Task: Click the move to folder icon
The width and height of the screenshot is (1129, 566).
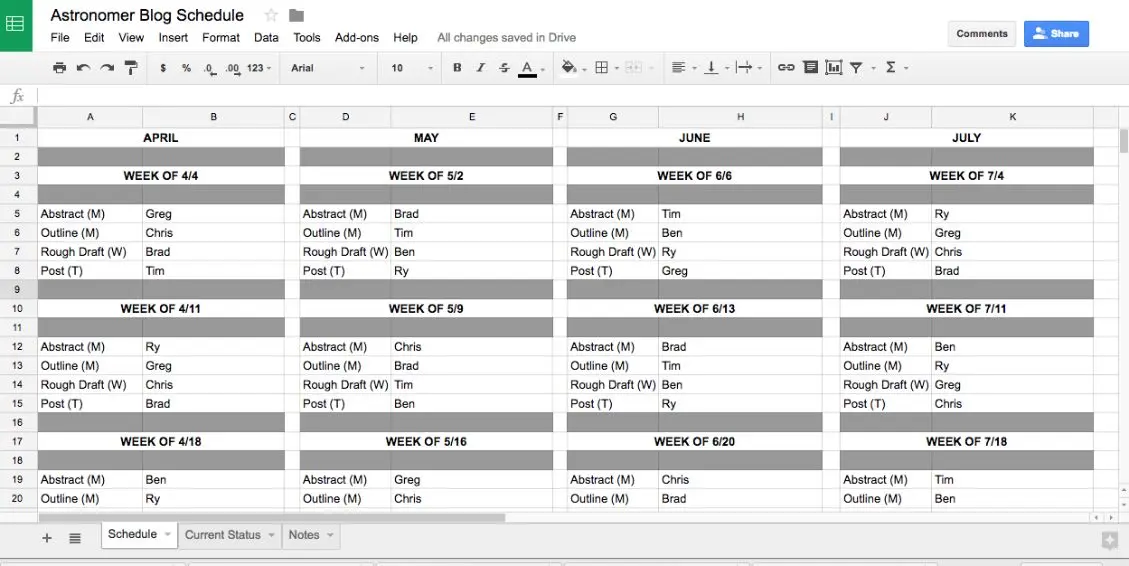Action: click(x=296, y=15)
